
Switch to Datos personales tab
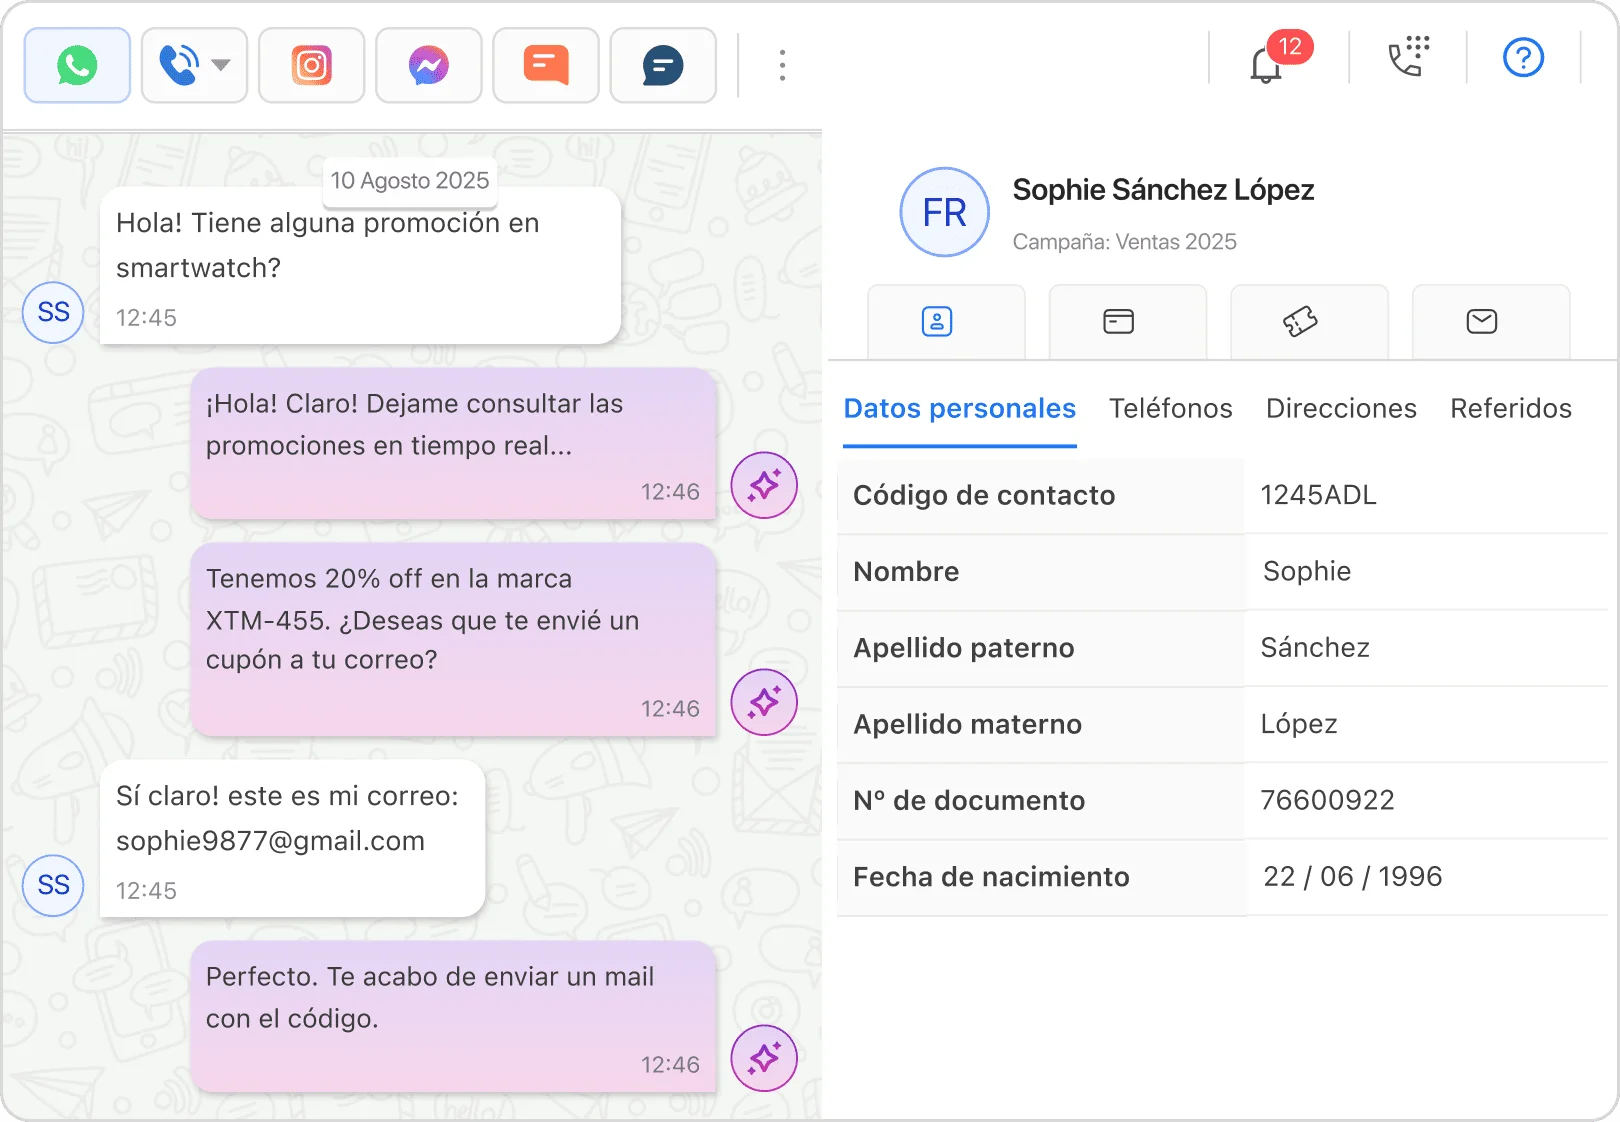click(959, 408)
